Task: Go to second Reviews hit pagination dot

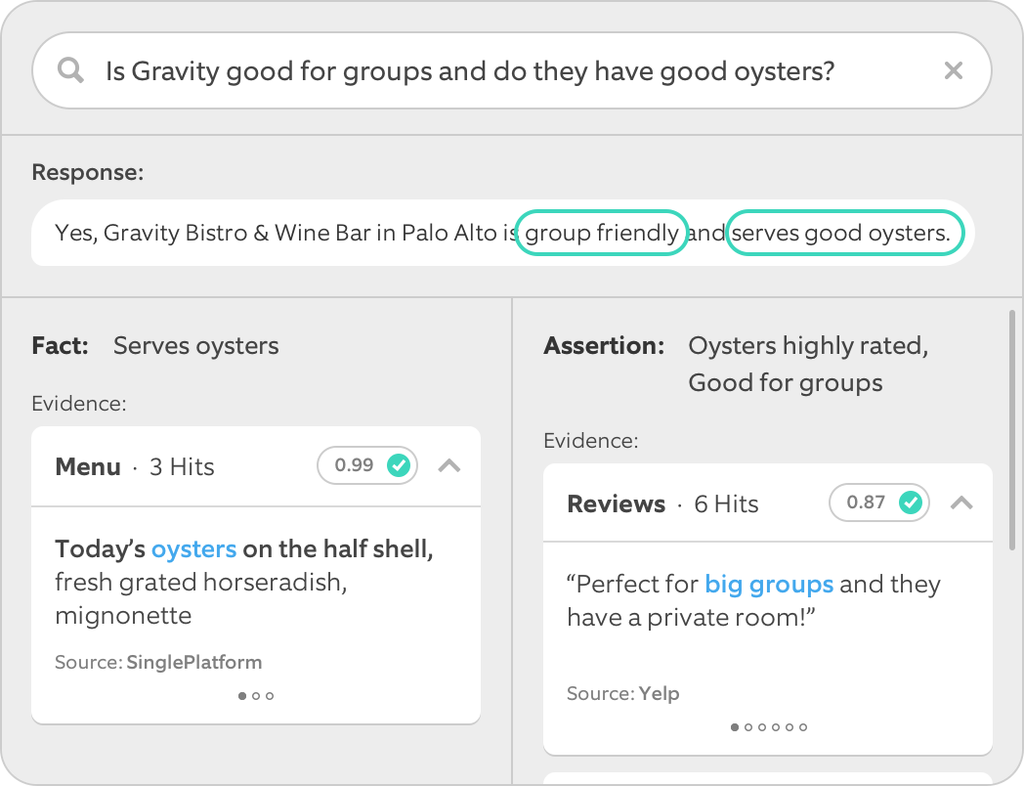Action: (748, 727)
